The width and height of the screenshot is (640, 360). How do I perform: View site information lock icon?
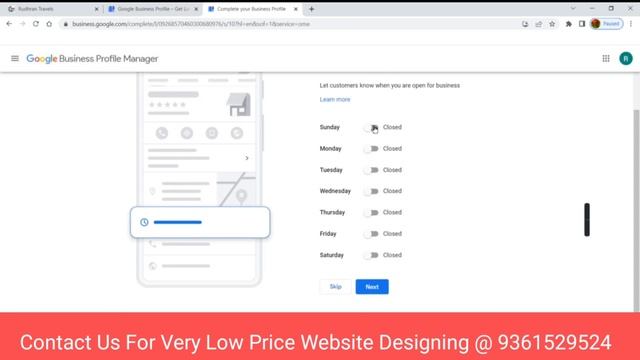point(65,24)
